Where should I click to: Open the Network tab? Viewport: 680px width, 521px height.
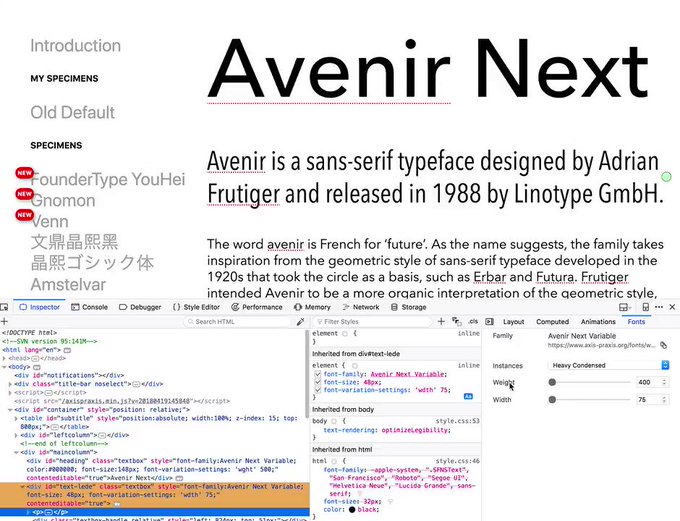pyautogui.click(x=360, y=307)
